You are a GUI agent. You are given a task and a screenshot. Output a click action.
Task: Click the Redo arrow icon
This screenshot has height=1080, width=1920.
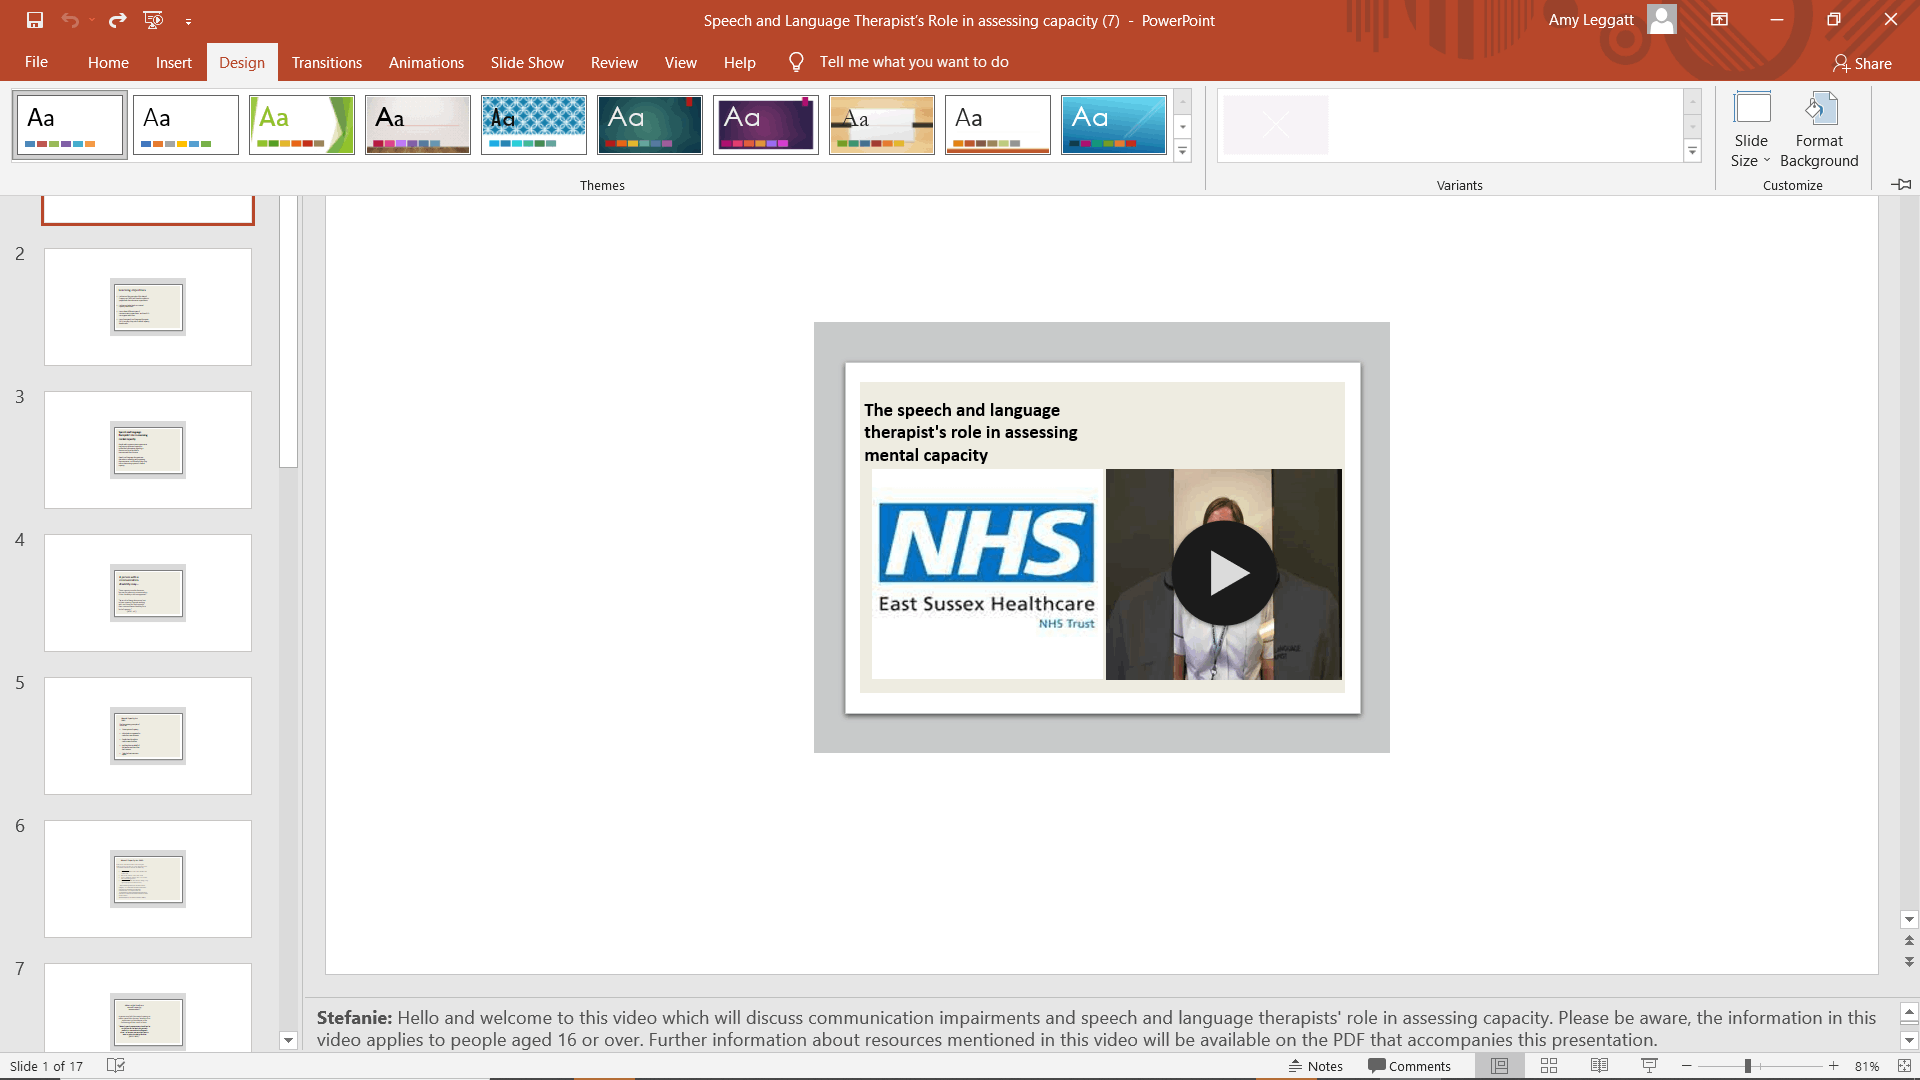117,20
